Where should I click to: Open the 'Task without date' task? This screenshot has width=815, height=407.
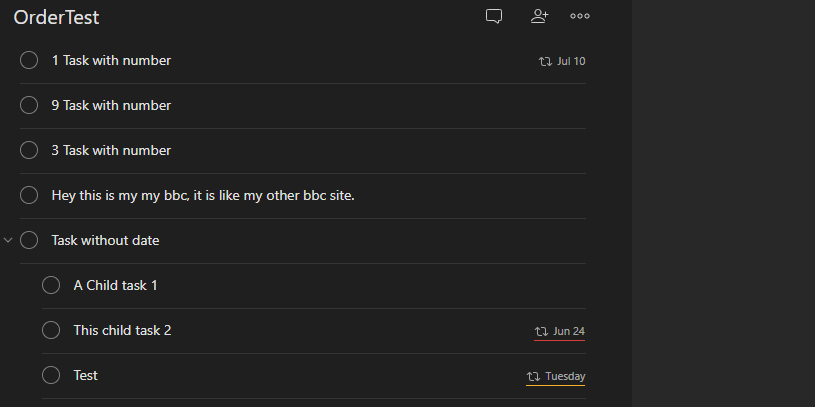tap(105, 241)
